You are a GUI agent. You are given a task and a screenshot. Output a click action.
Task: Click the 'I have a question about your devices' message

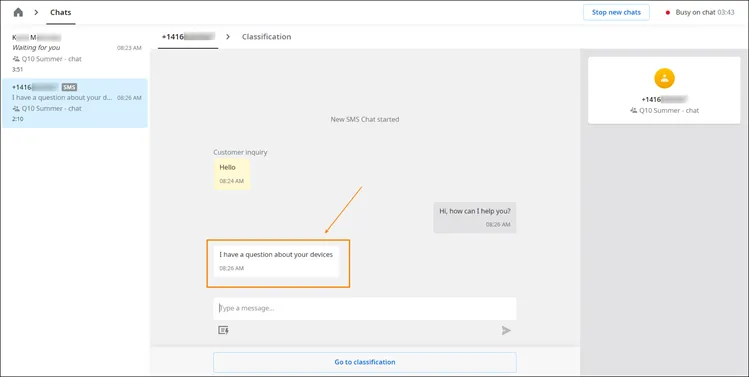click(276, 261)
